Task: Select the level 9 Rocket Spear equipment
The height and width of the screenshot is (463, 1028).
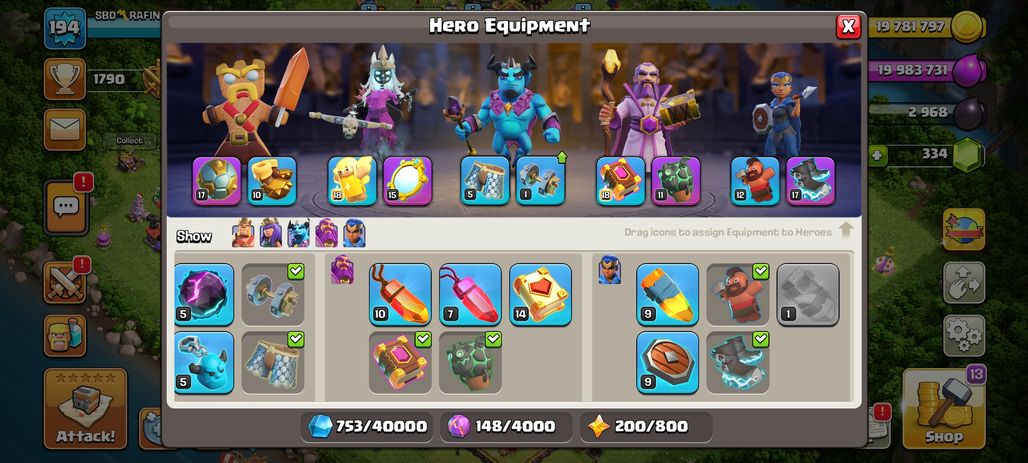Action: (x=667, y=294)
